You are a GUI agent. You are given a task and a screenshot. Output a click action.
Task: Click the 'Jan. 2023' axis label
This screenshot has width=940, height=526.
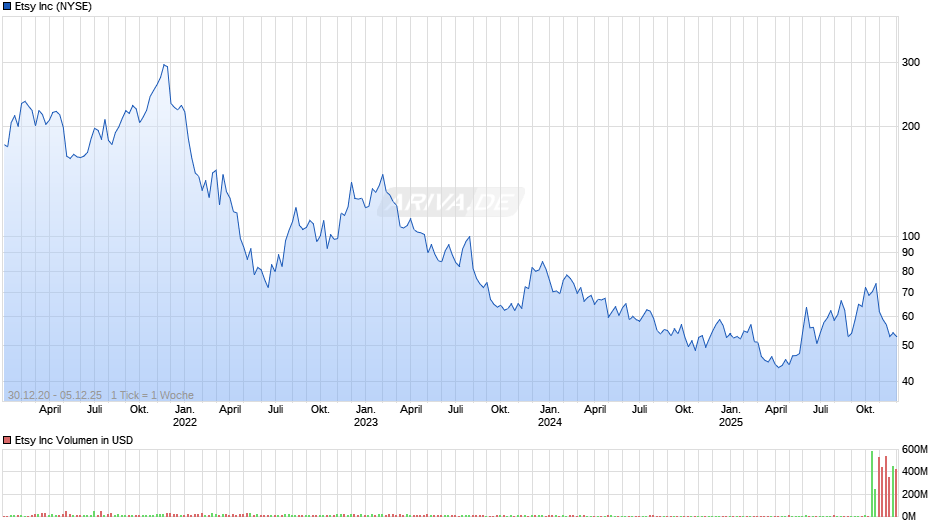click(x=366, y=416)
